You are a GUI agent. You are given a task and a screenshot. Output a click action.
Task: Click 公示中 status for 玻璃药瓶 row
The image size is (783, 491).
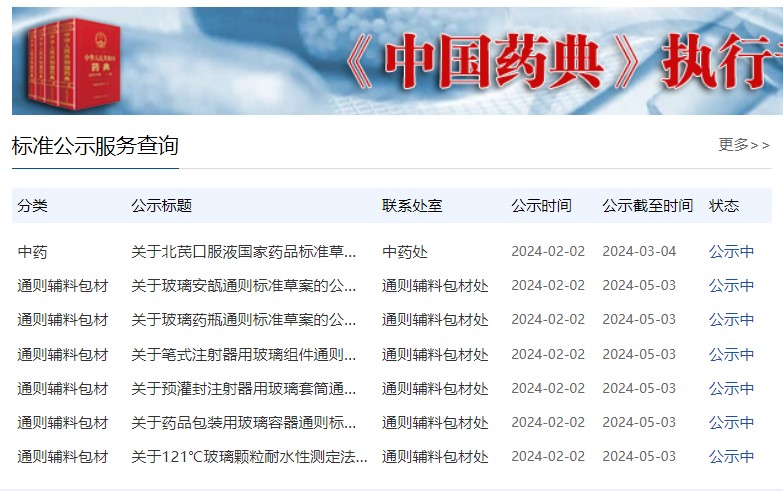point(732,320)
